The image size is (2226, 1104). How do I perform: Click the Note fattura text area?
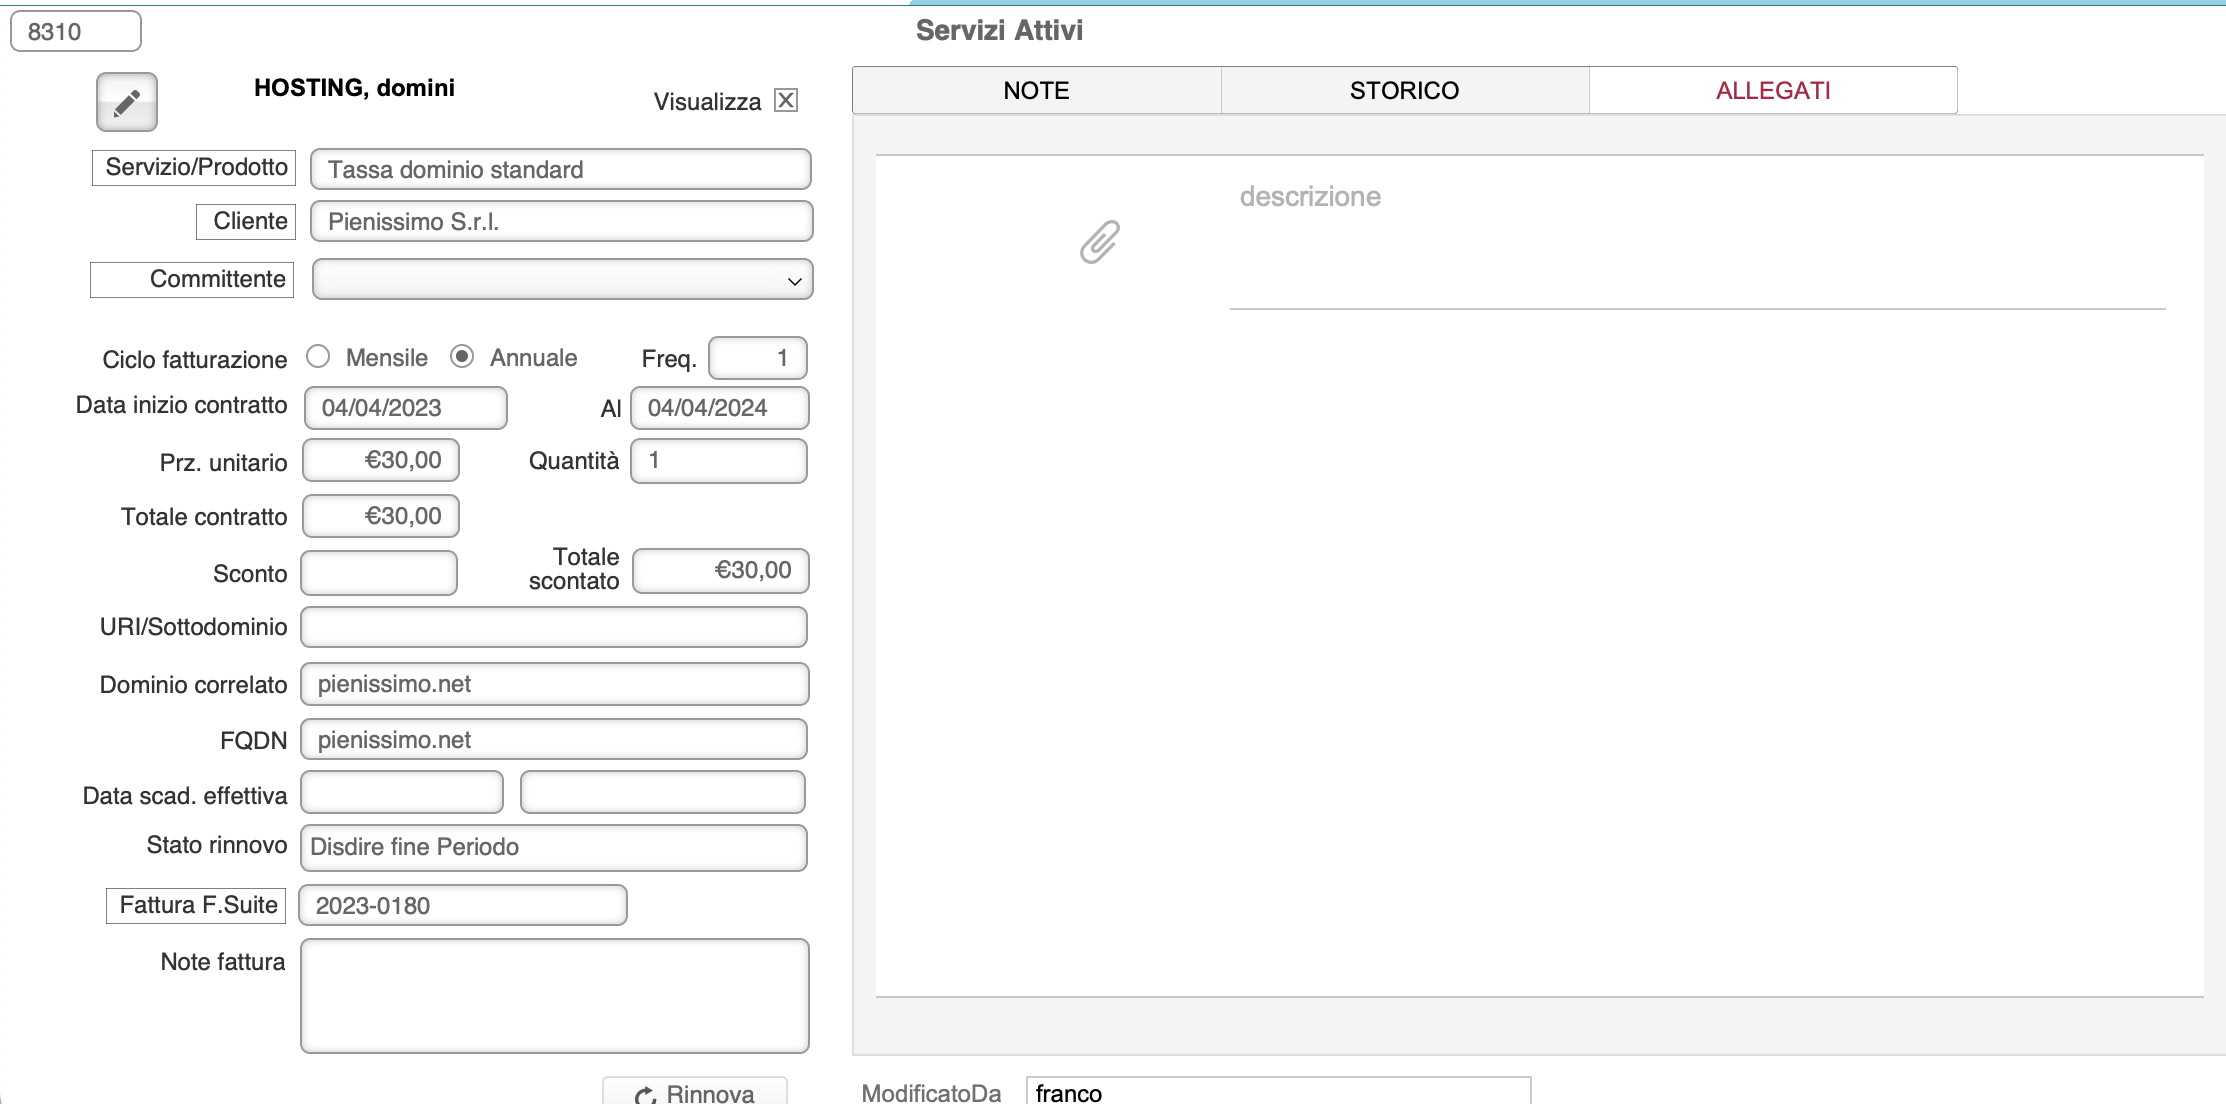click(x=553, y=995)
